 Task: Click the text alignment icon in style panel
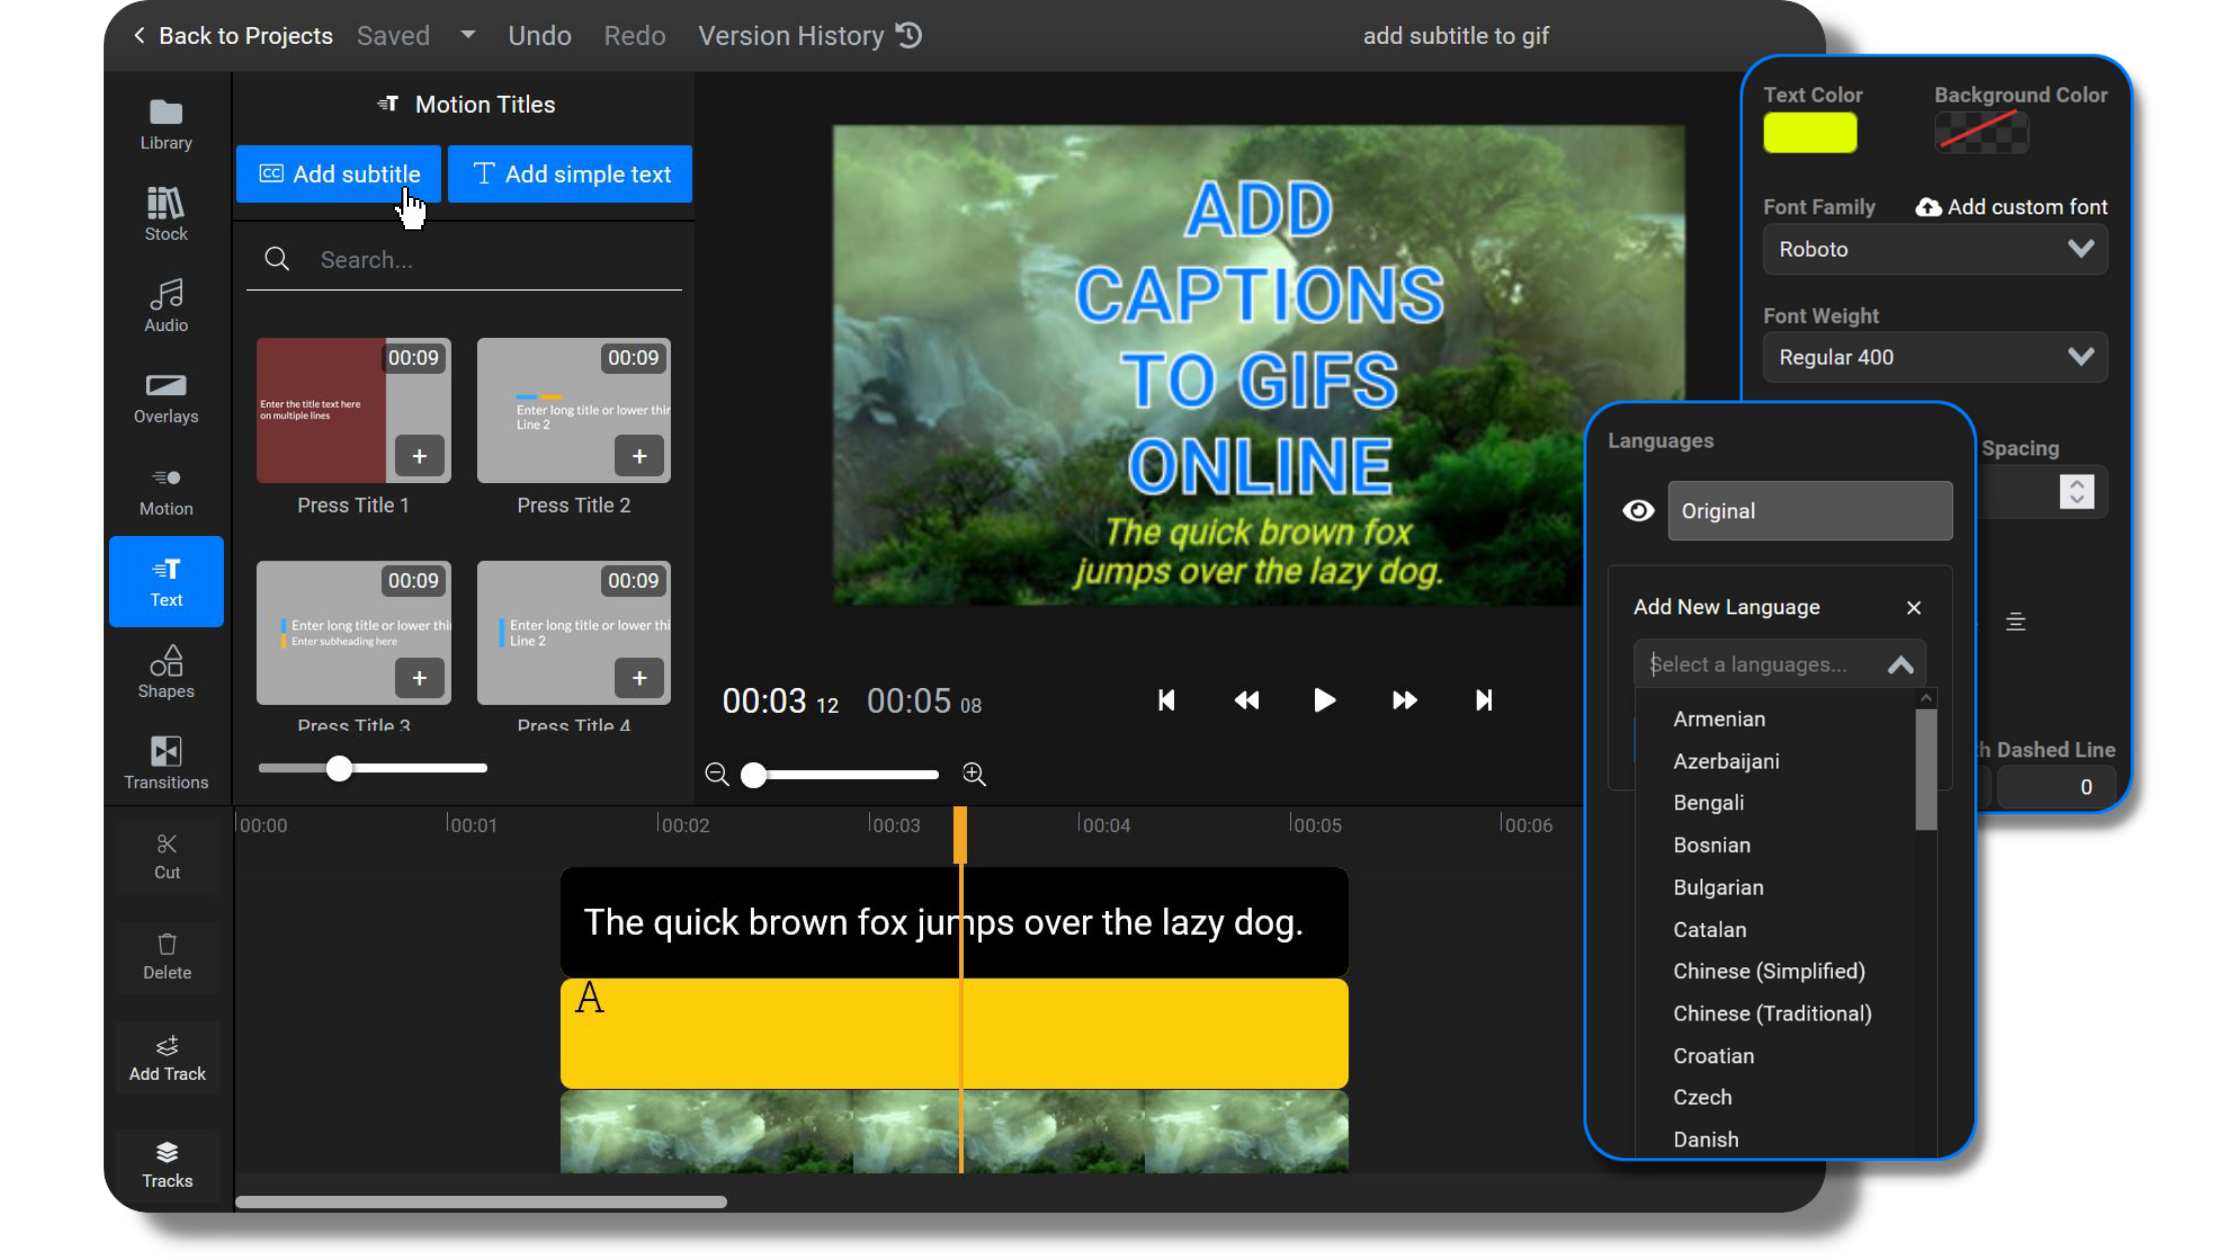coord(2015,622)
